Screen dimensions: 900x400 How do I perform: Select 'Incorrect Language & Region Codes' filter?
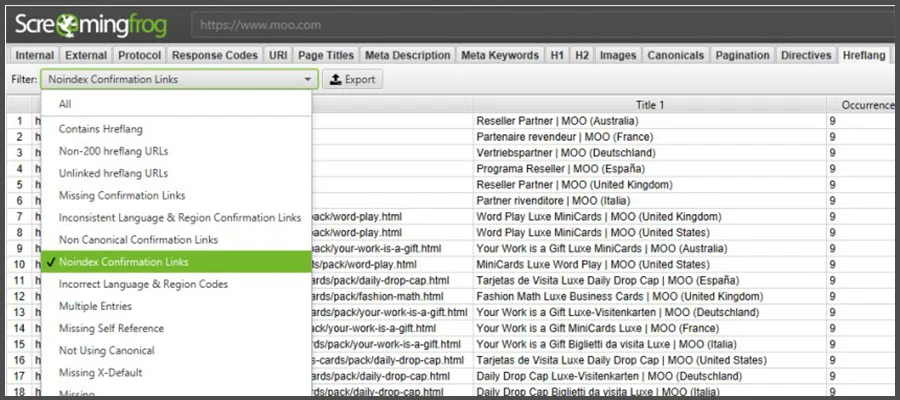click(144, 284)
